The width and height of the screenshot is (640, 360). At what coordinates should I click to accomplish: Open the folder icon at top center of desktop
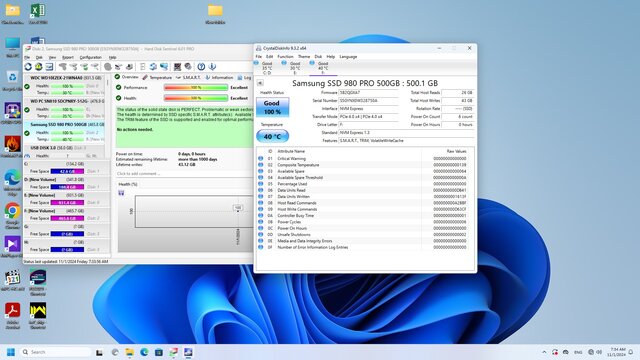[215, 13]
